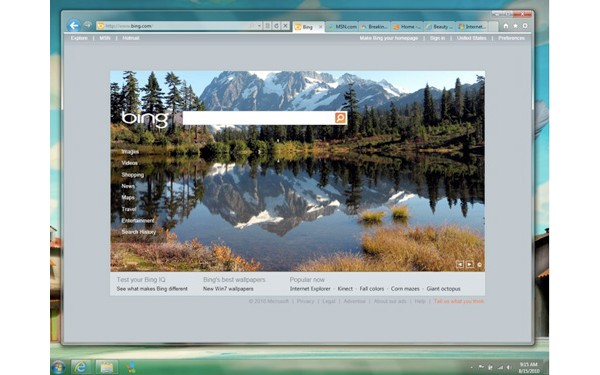The image size is (600, 375).
Task: Switch to the Internet... tab
Action: click(x=472, y=27)
